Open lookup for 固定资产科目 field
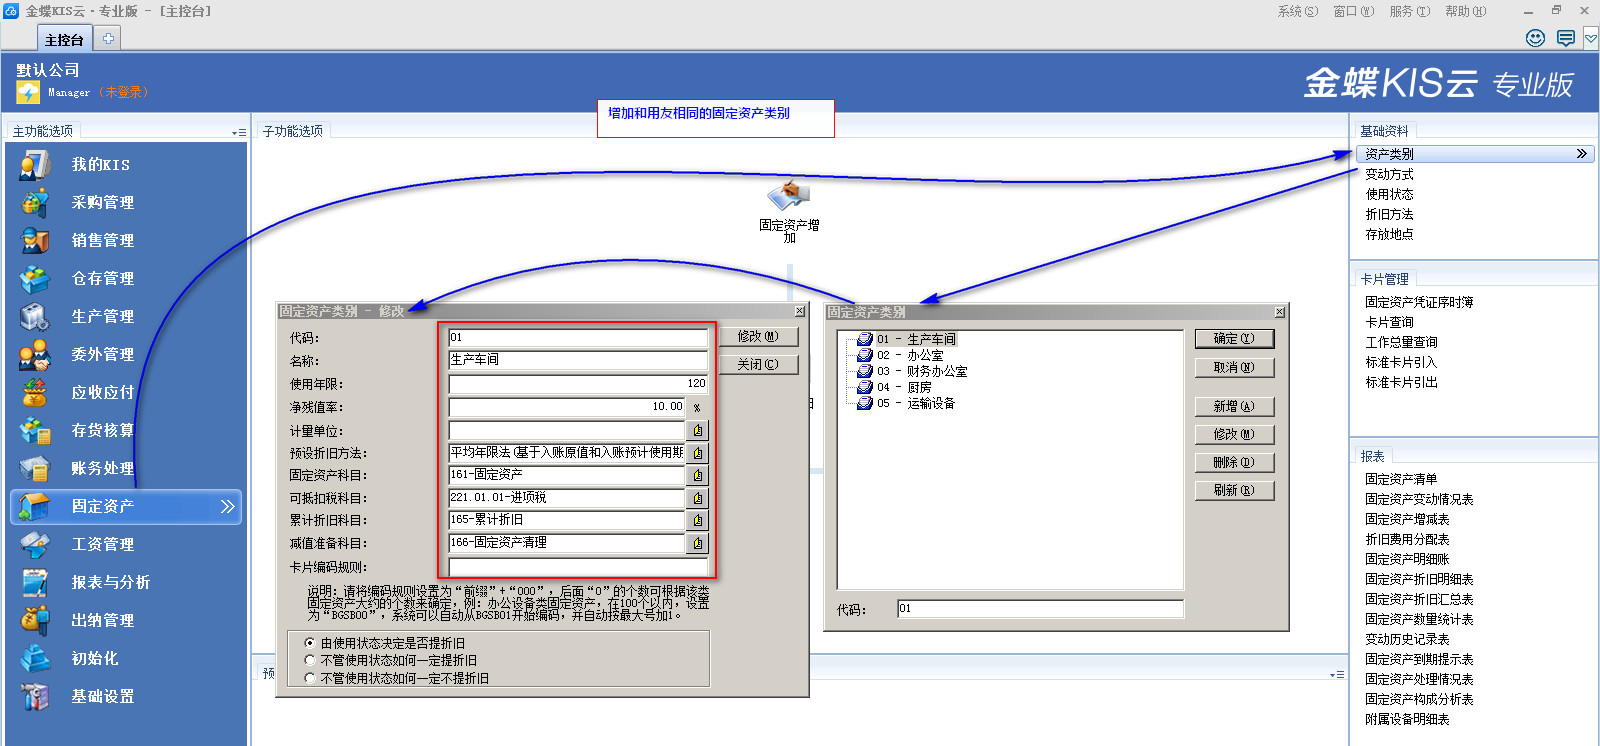1600x746 pixels. (698, 475)
